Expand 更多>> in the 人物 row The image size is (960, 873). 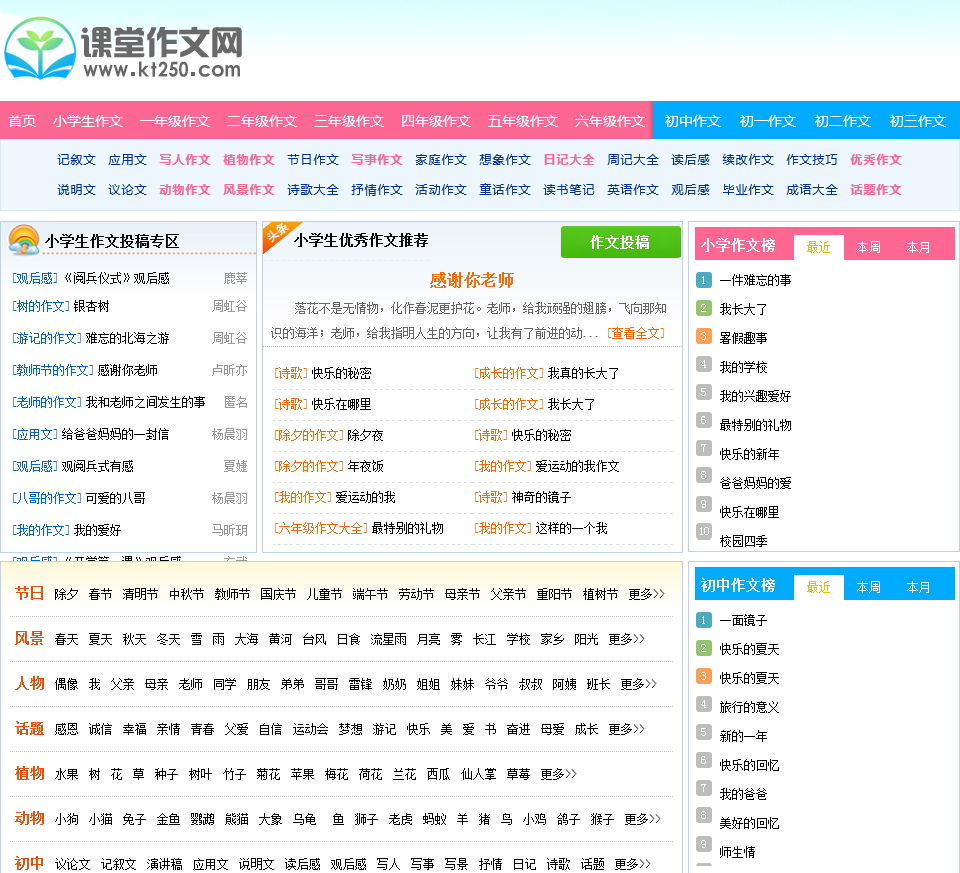pyautogui.click(x=639, y=684)
